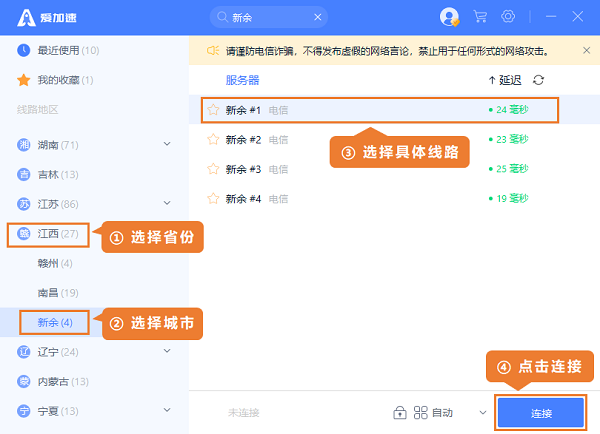
Task: Select the 宁夏 province
Action: point(58,411)
